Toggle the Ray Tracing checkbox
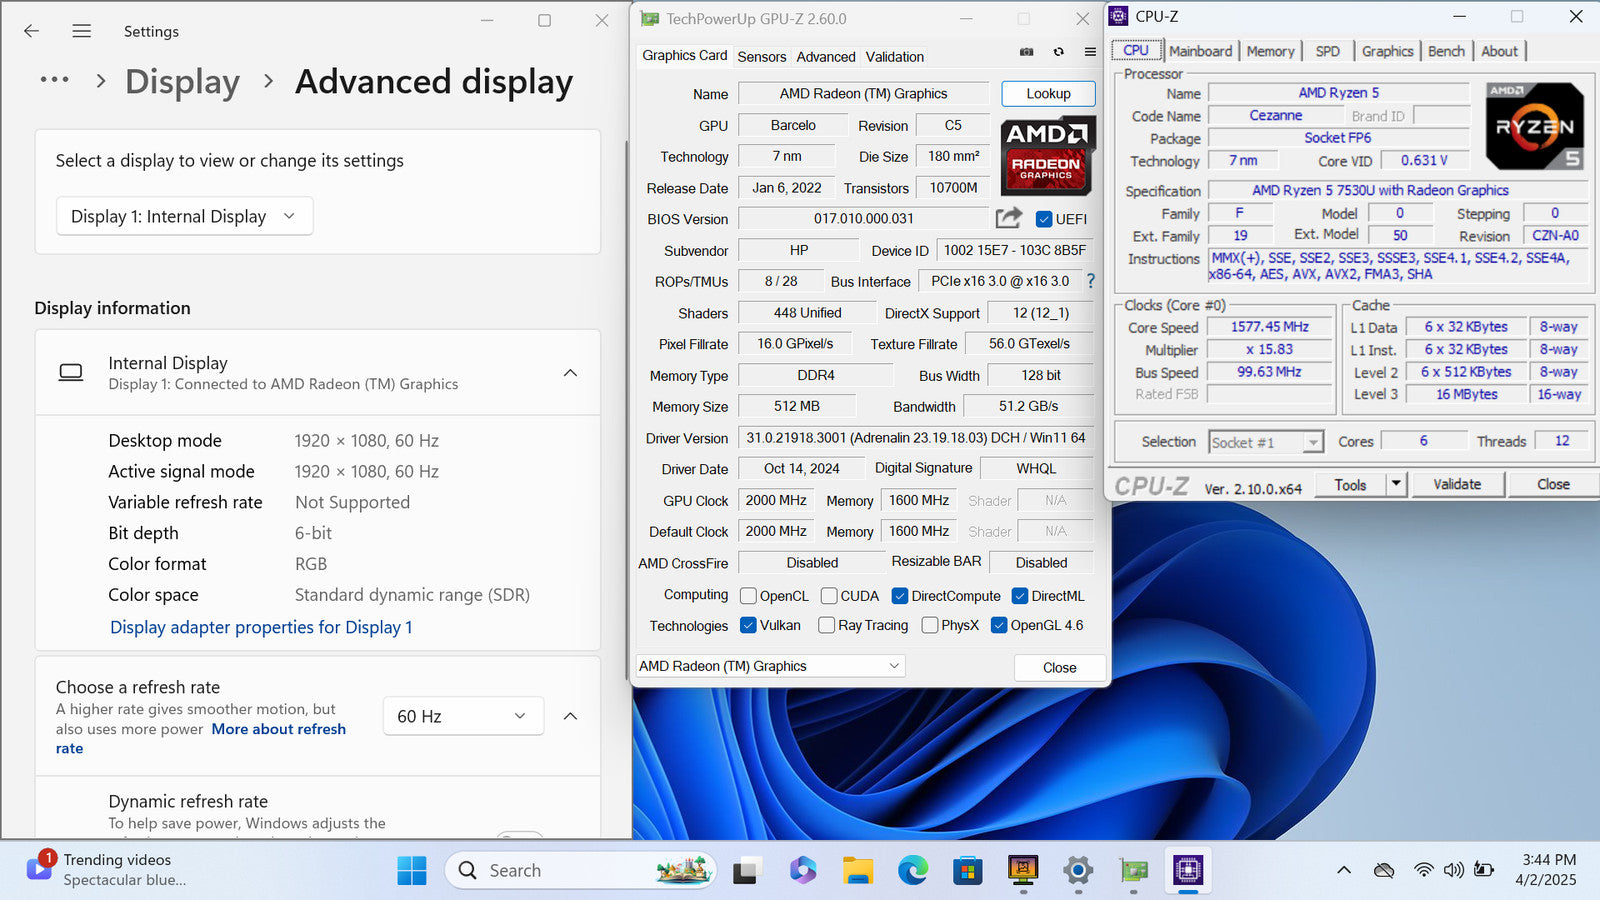The width and height of the screenshot is (1600, 900). 826,625
